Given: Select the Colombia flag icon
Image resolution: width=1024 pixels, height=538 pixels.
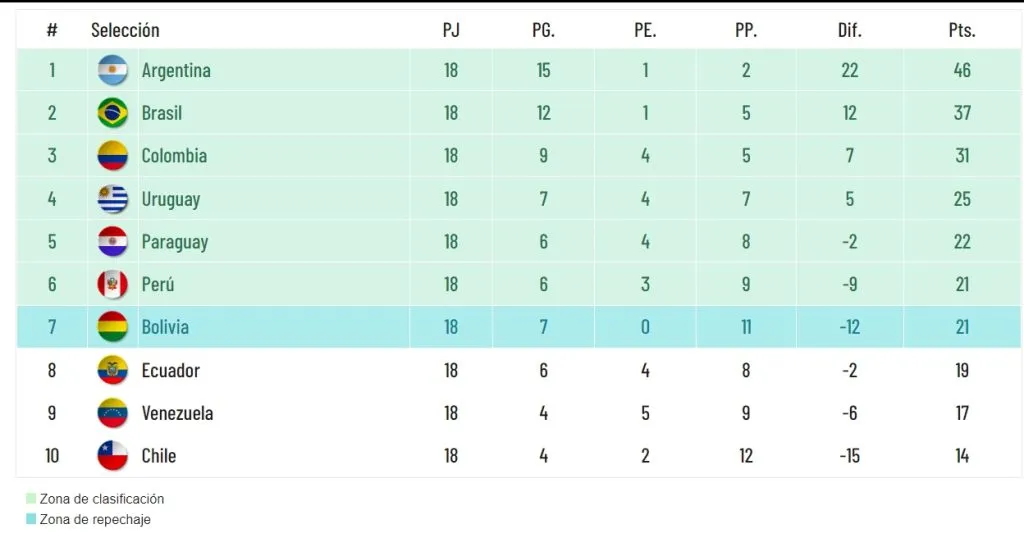Looking at the screenshot, I should click(x=113, y=156).
